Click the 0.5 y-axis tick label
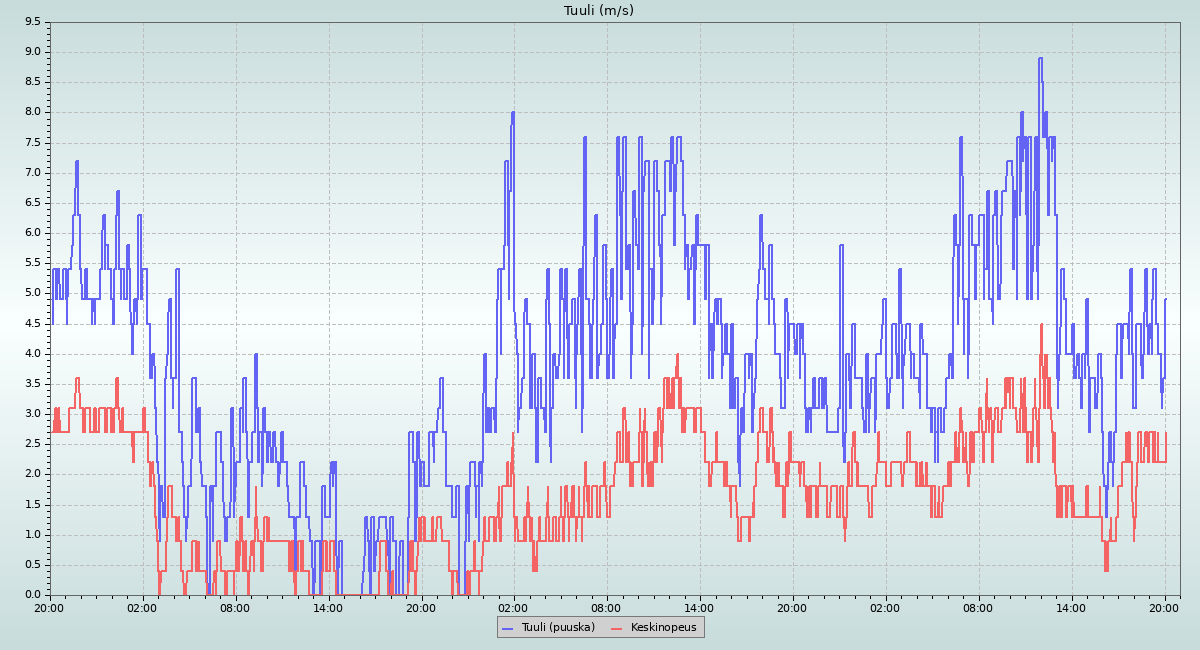The height and width of the screenshot is (650, 1200). (33, 565)
